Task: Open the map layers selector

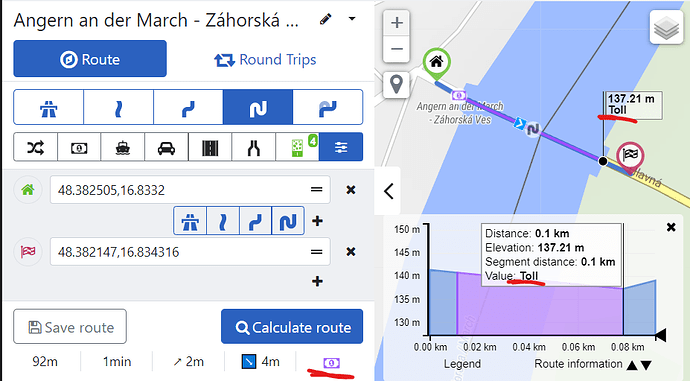Action: tap(666, 27)
